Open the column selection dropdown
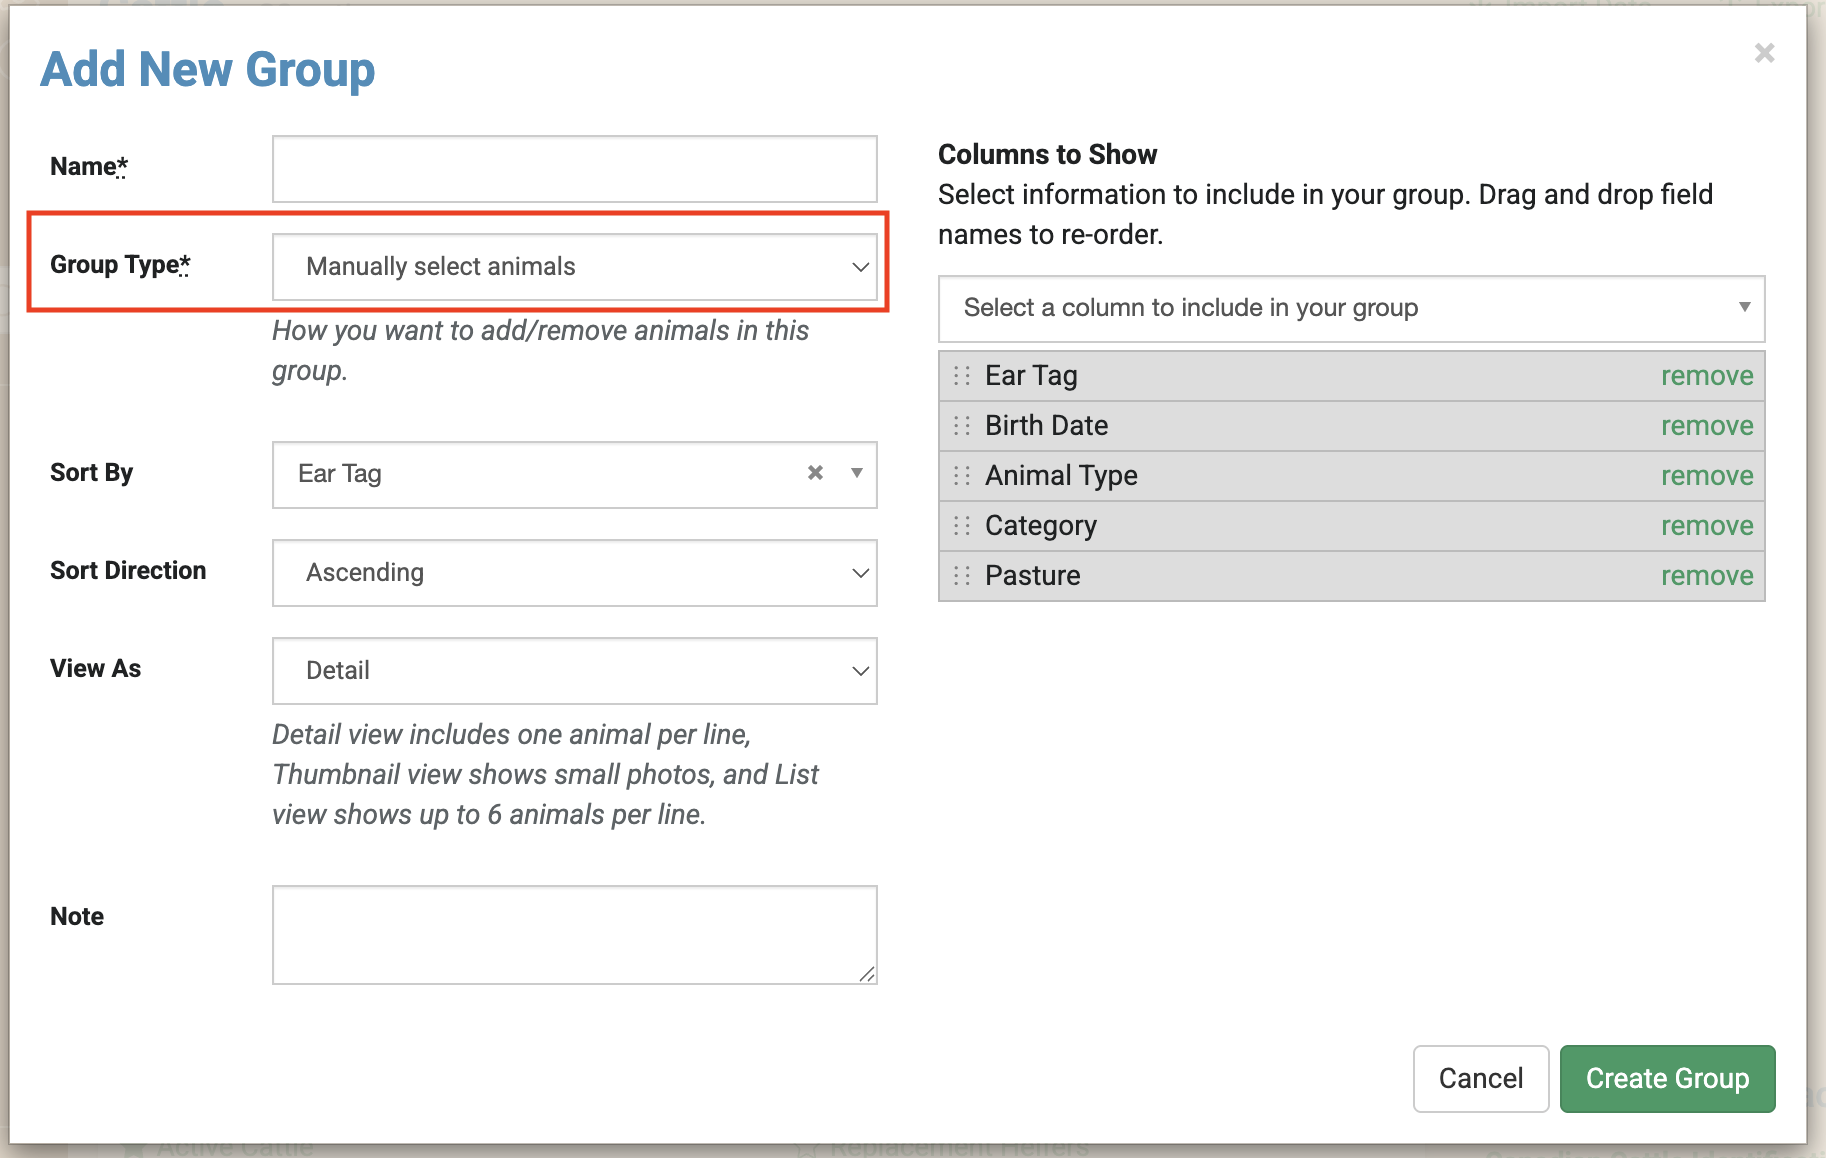 tap(1351, 308)
